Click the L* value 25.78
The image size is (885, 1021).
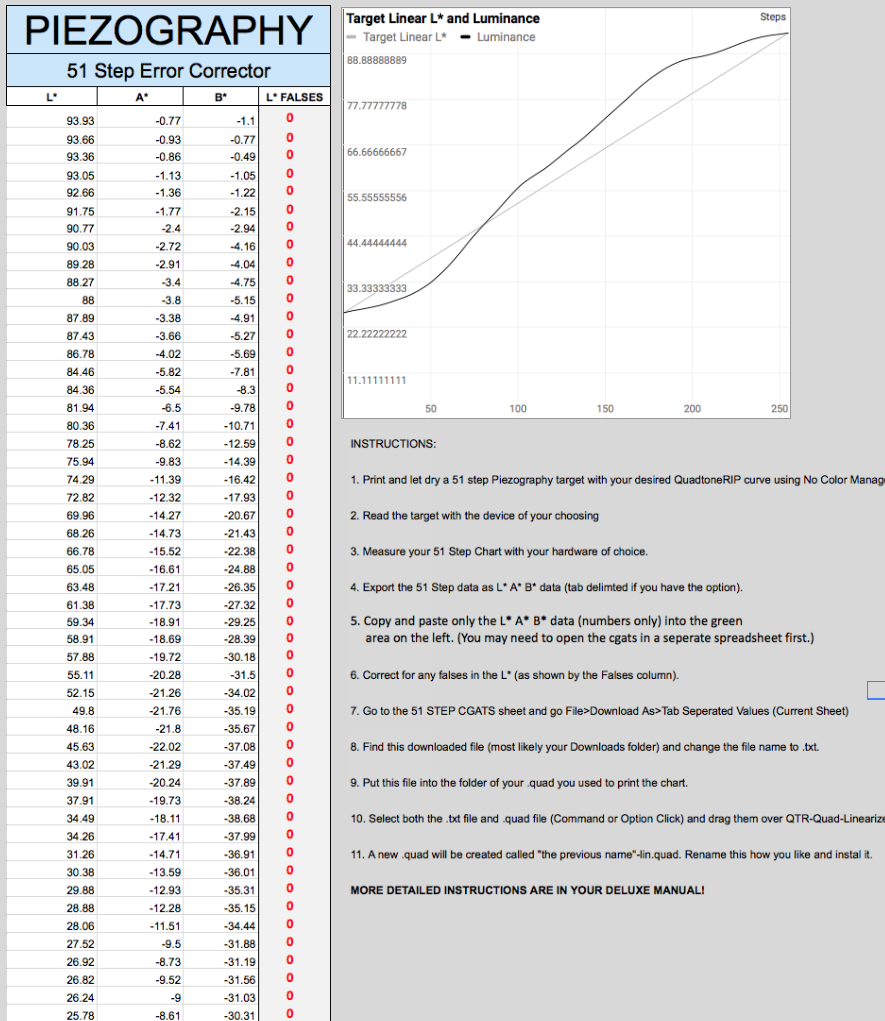[x=52, y=1016]
